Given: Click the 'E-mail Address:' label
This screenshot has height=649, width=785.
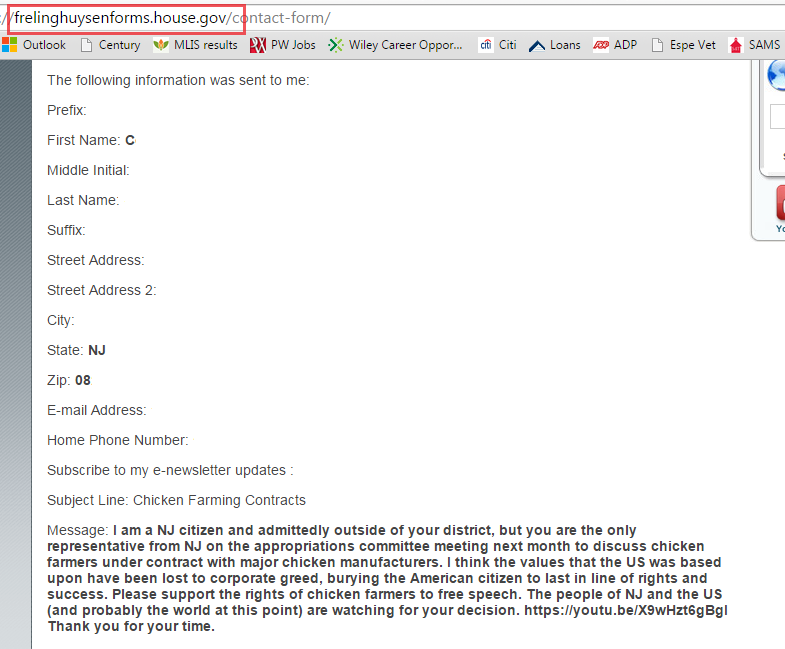Looking at the screenshot, I should [x=97, y=410].
